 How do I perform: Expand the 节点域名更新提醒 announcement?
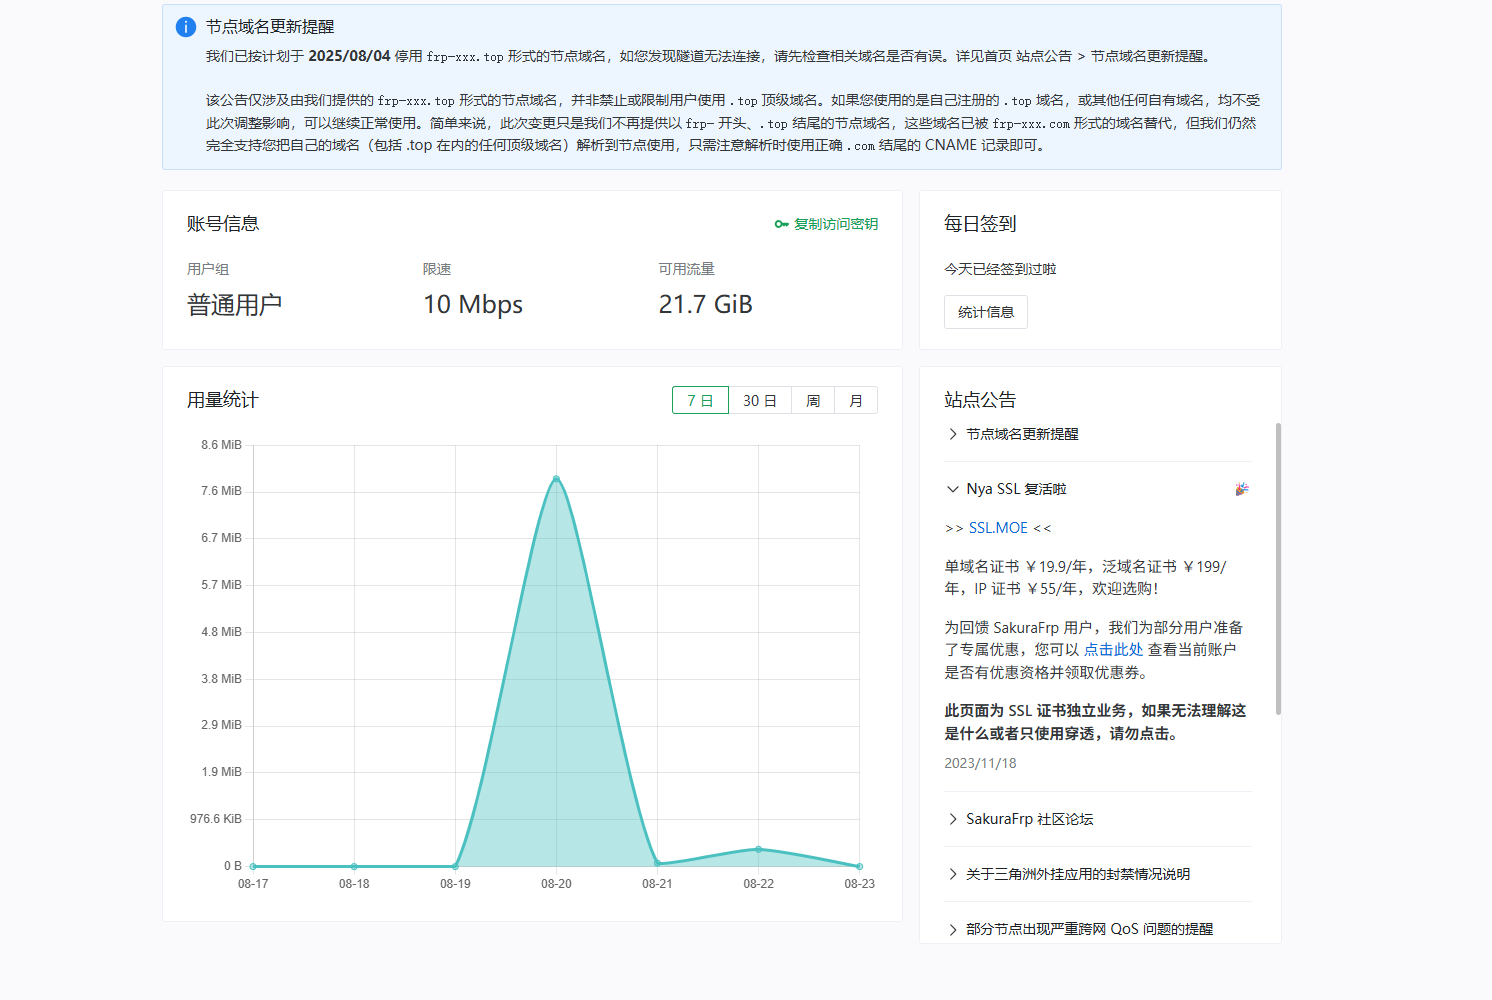(x=1022, y=434)
